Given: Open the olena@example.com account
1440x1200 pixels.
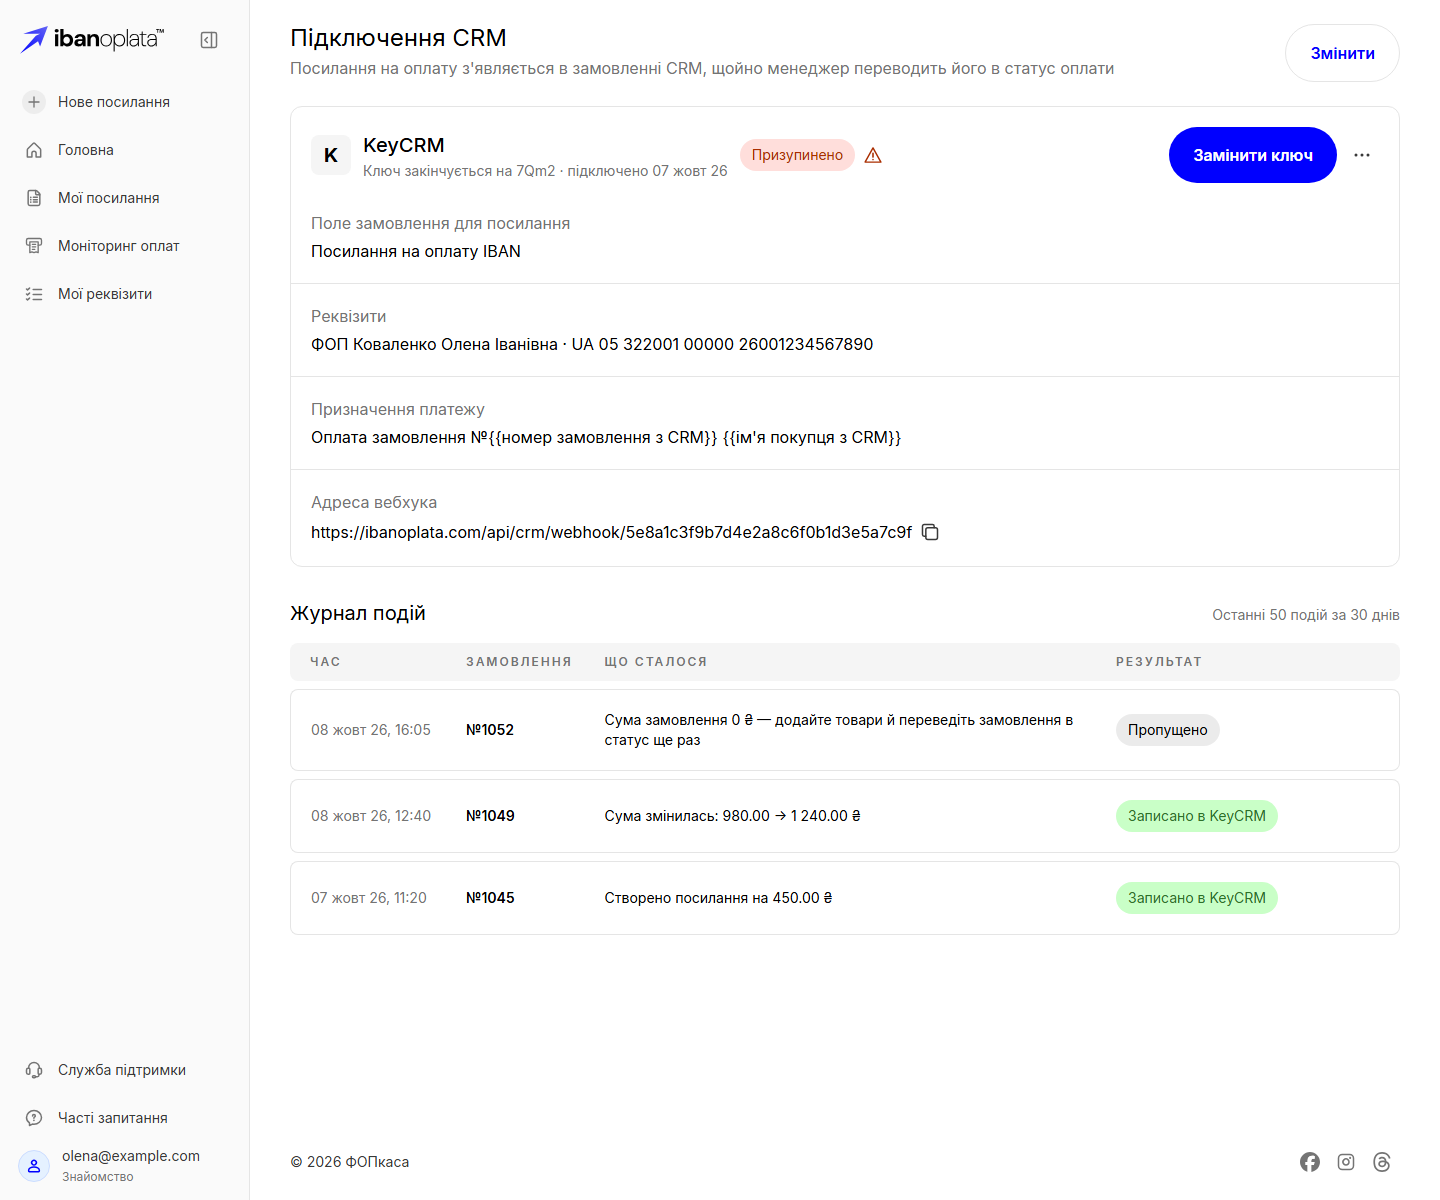Looking at the screenshot, I should (131, 1156).
